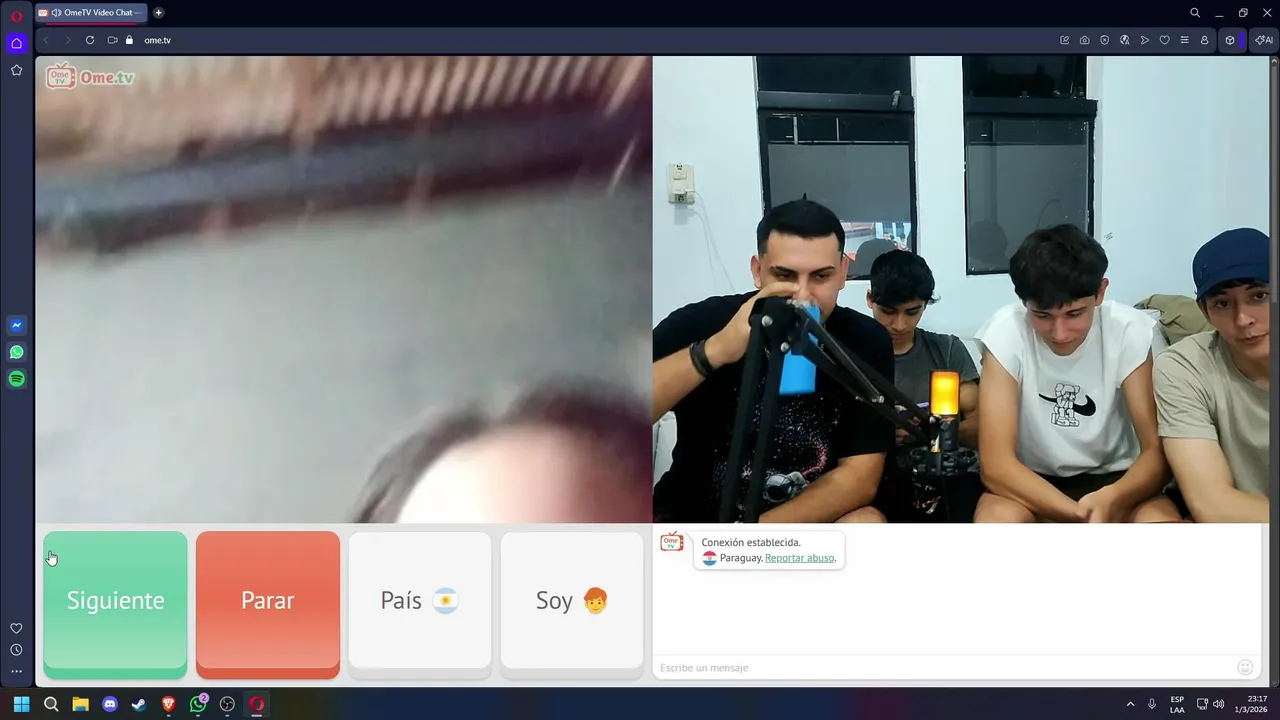Open the network status tray icon
Screen dimensions: 1280x720
(x=1202, y=704)
